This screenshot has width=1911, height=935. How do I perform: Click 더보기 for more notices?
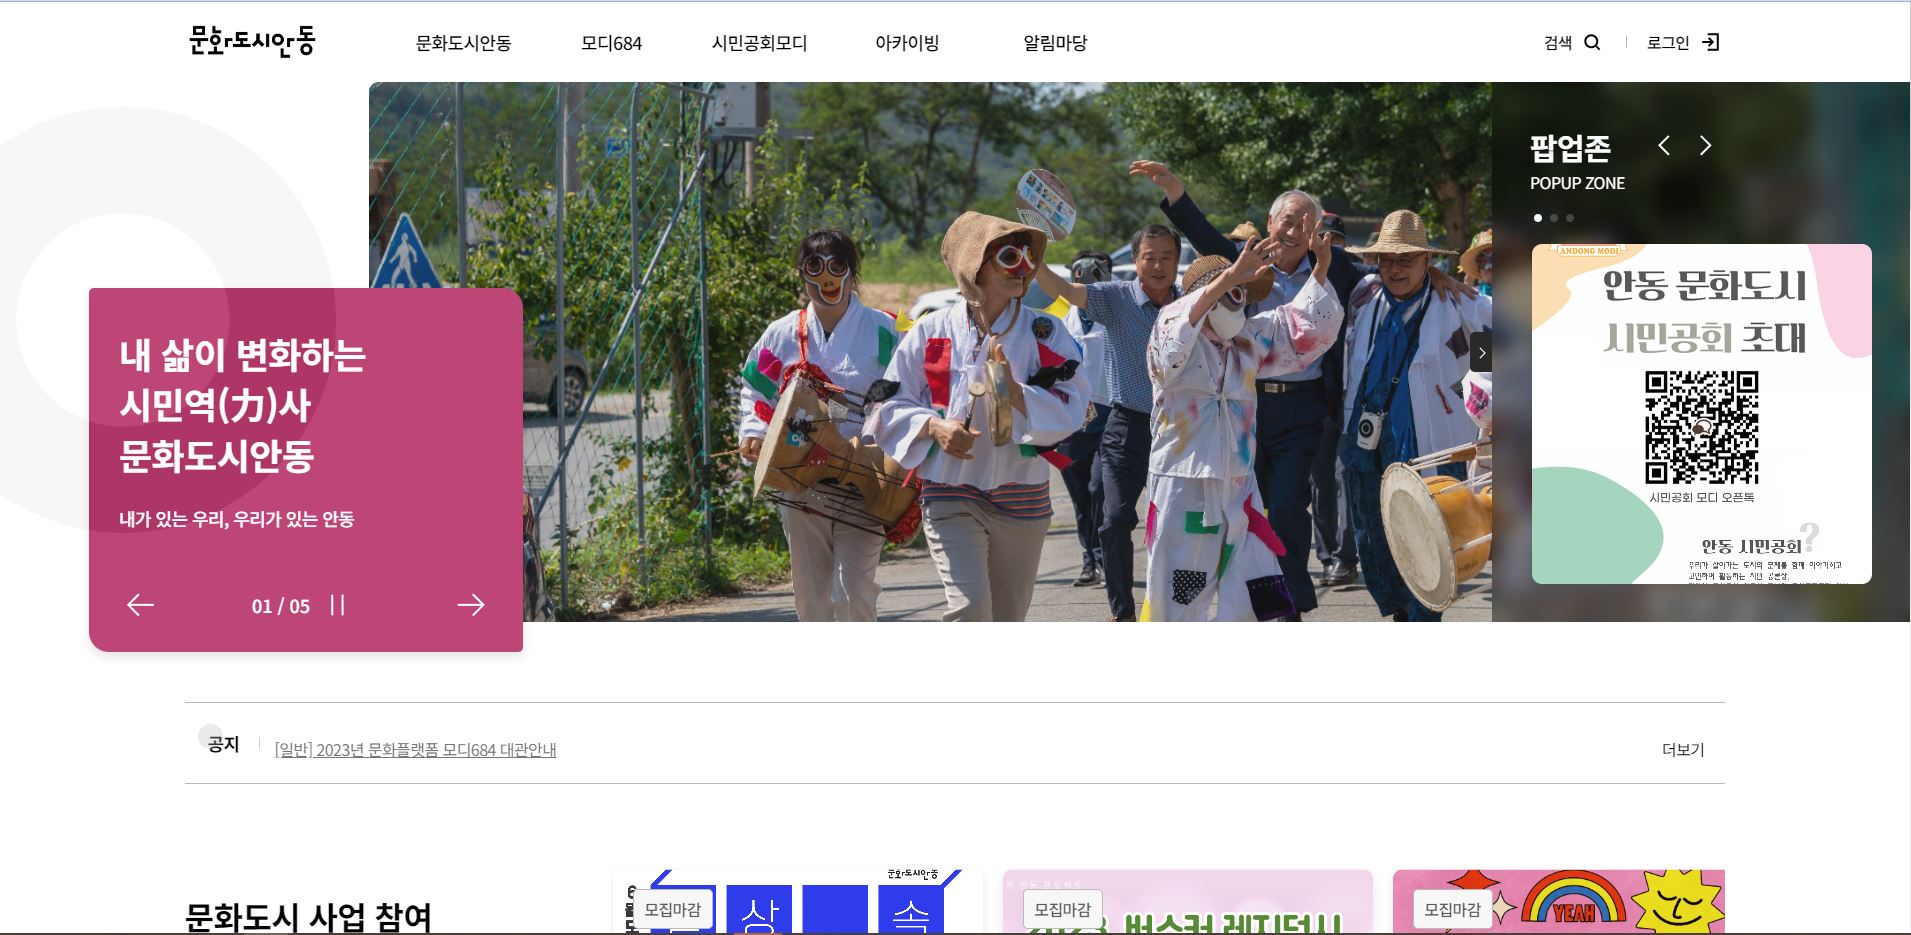1683,750
